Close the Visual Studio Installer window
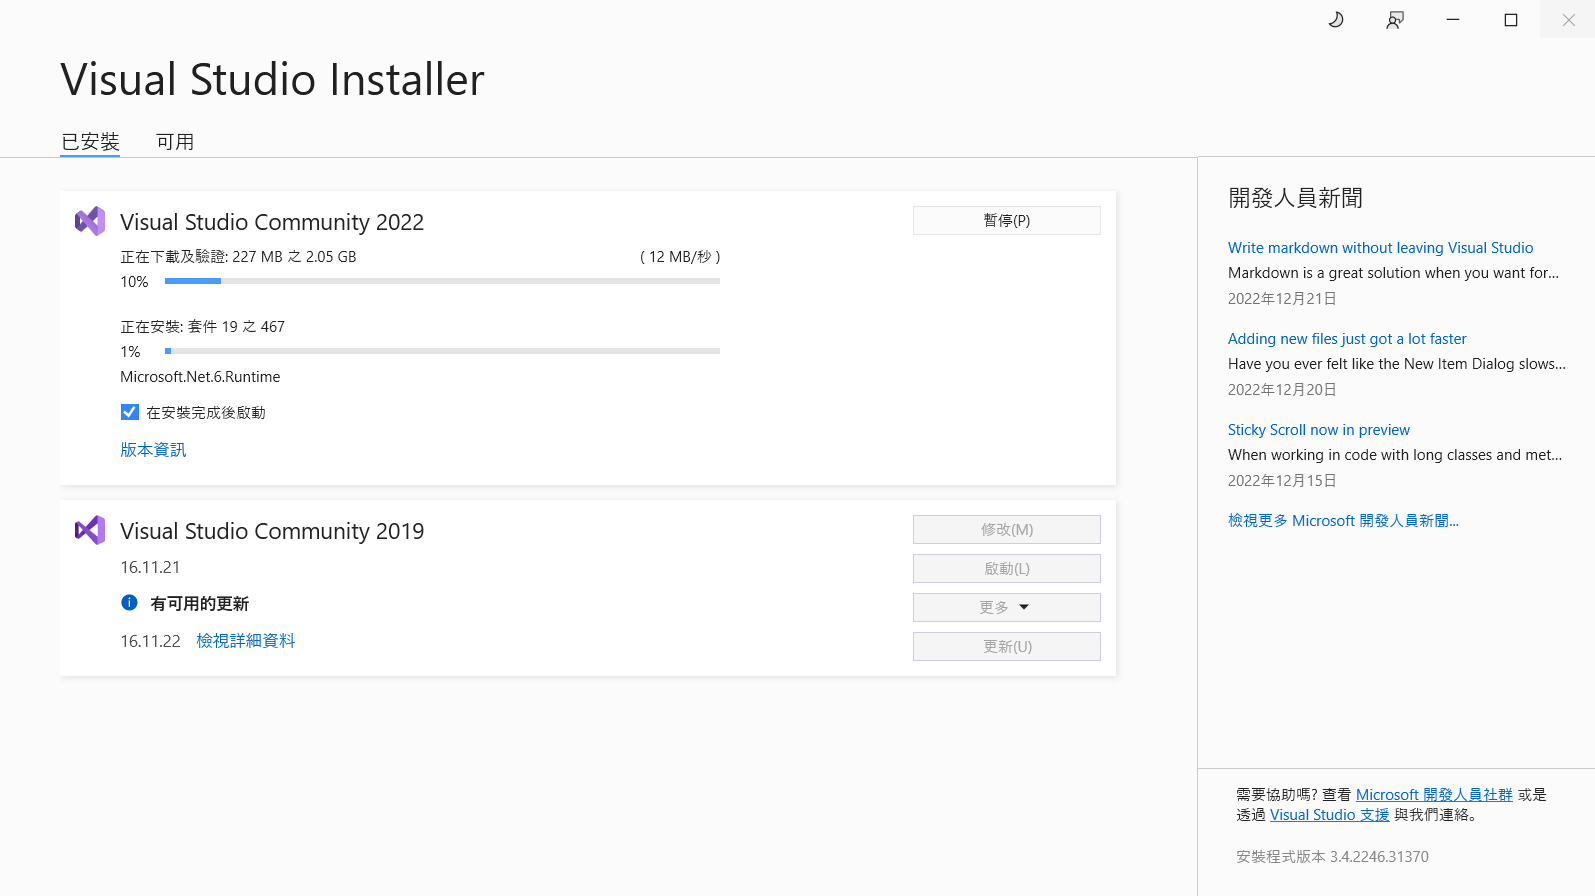This screenshot has width=1595, height=896. click(x=1568, y=20)
